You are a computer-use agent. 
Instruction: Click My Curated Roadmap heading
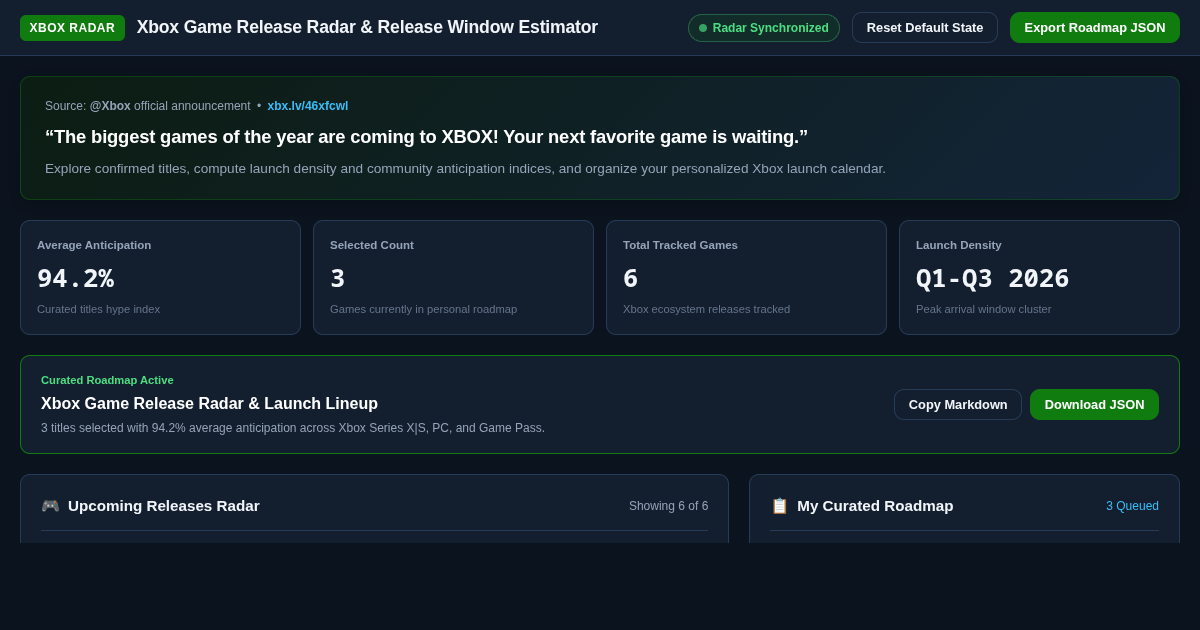coord(875,506)
